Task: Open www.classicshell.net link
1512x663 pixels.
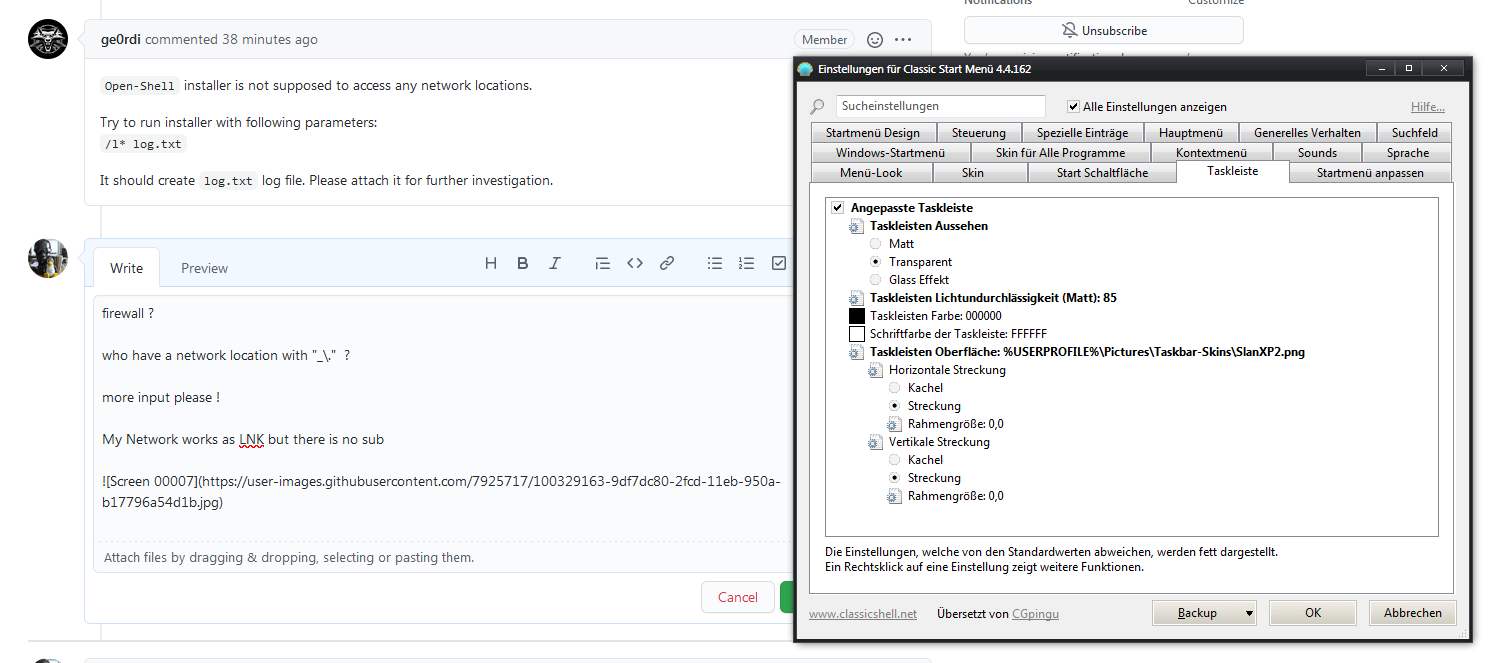Action: [862, 614]
